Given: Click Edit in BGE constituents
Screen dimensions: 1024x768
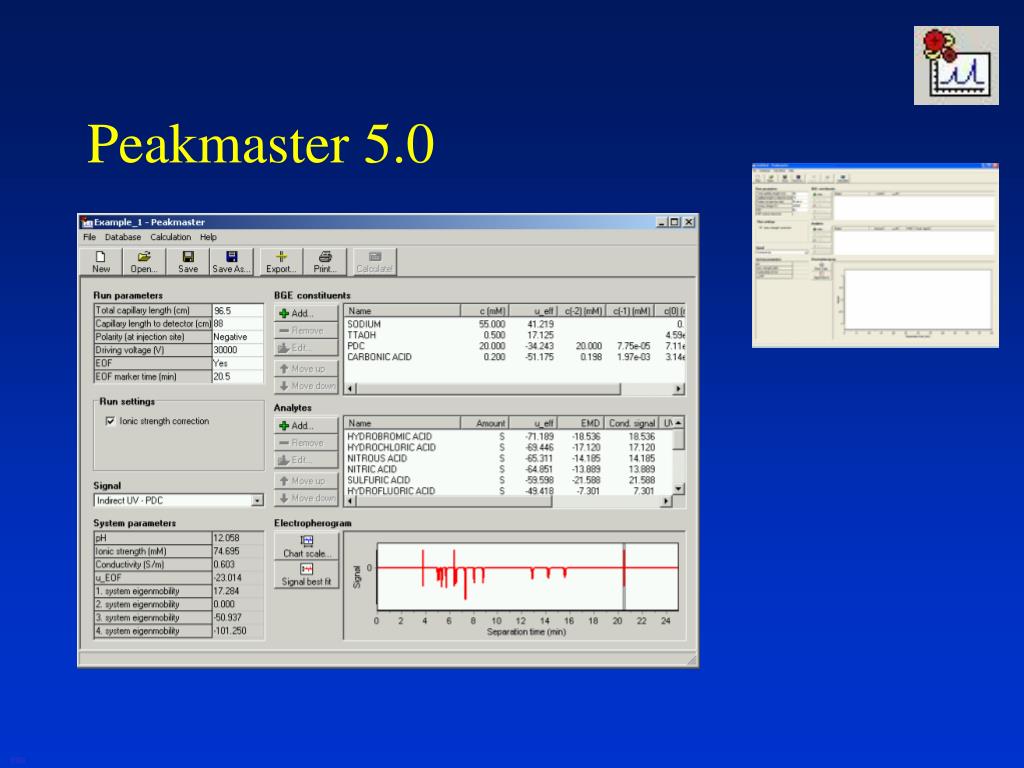Looking at the screenshot, I should pyautogui.click(x=306, y=347).
